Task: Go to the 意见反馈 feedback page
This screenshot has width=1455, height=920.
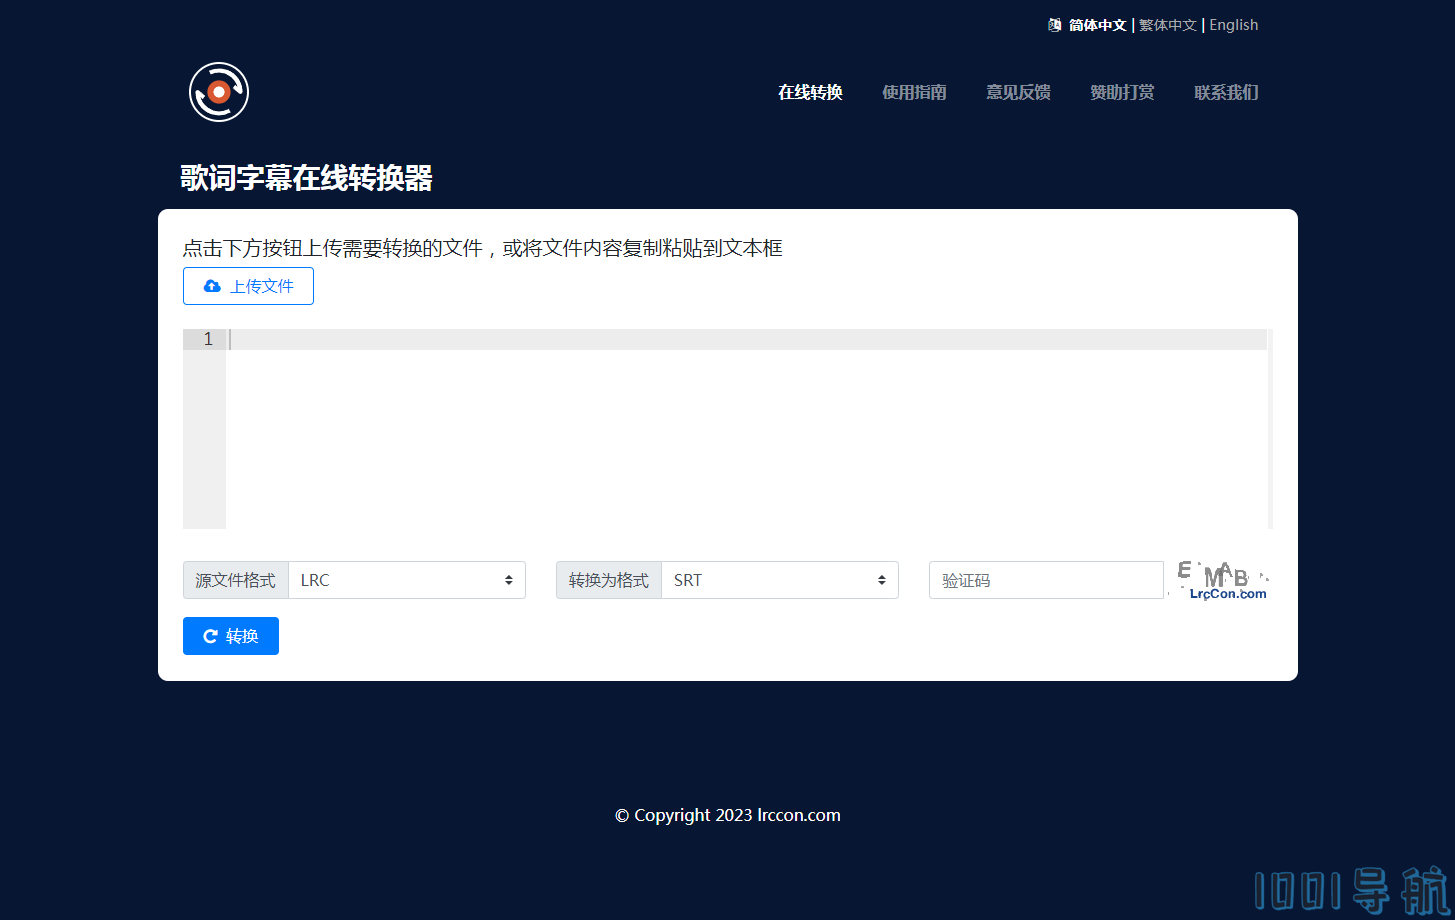Action: [x=1018, y=92]
